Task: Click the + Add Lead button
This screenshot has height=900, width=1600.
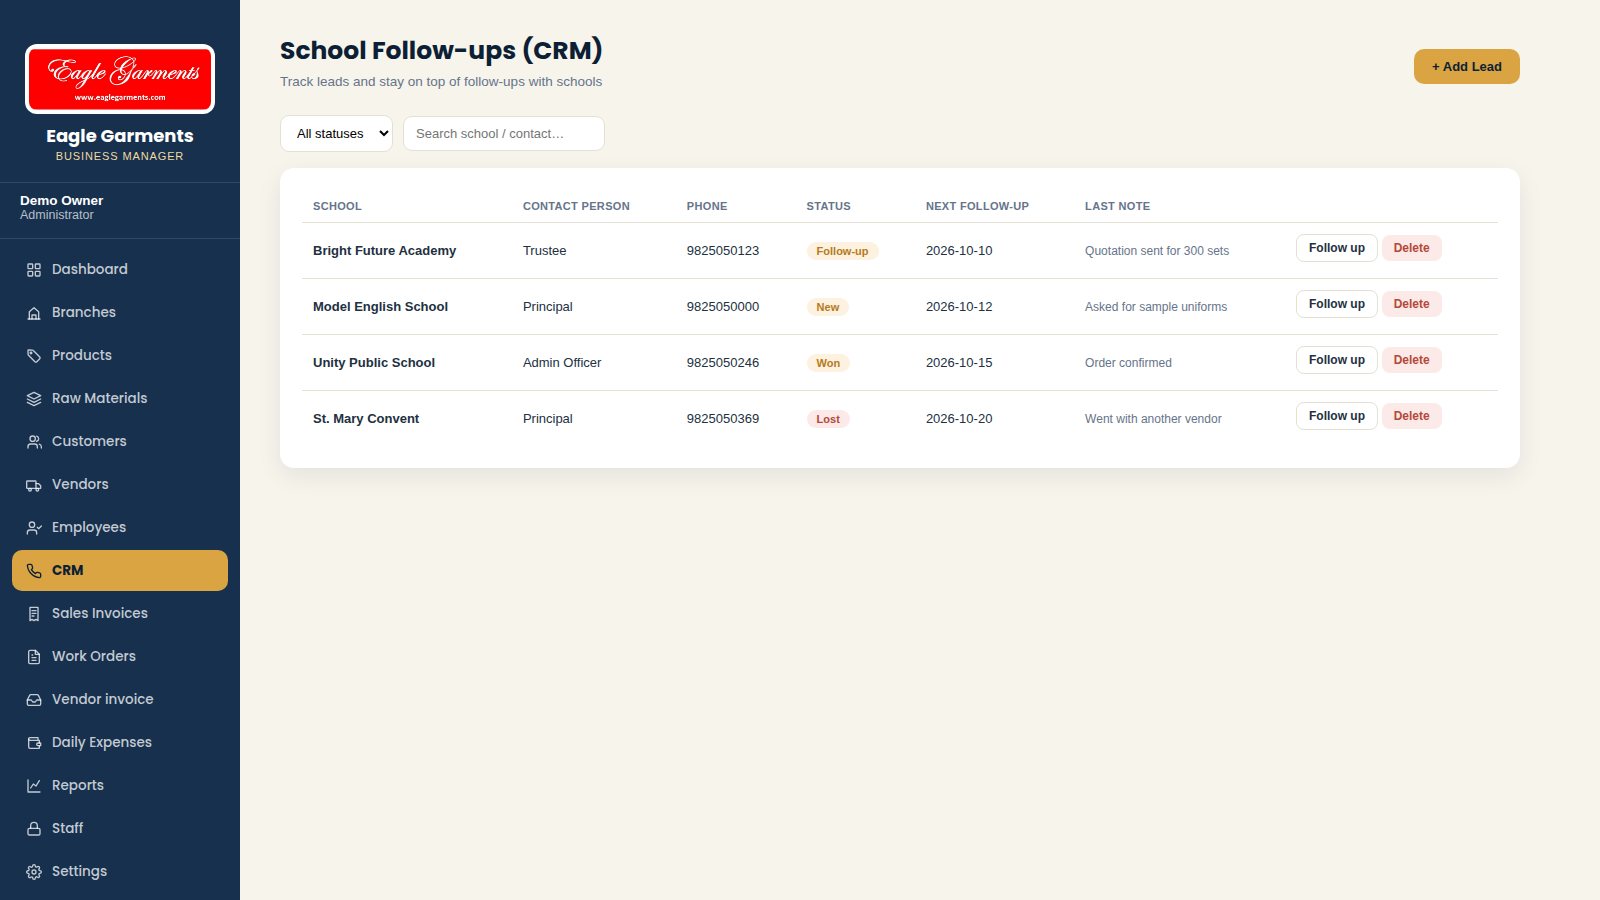Action: coord(1466,67)
